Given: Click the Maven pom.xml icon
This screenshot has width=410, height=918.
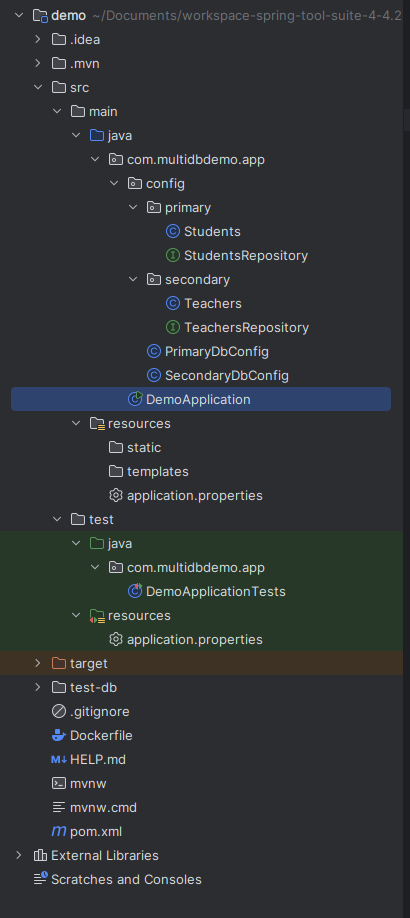Looking at the screenshot, I should pos(59,831).
